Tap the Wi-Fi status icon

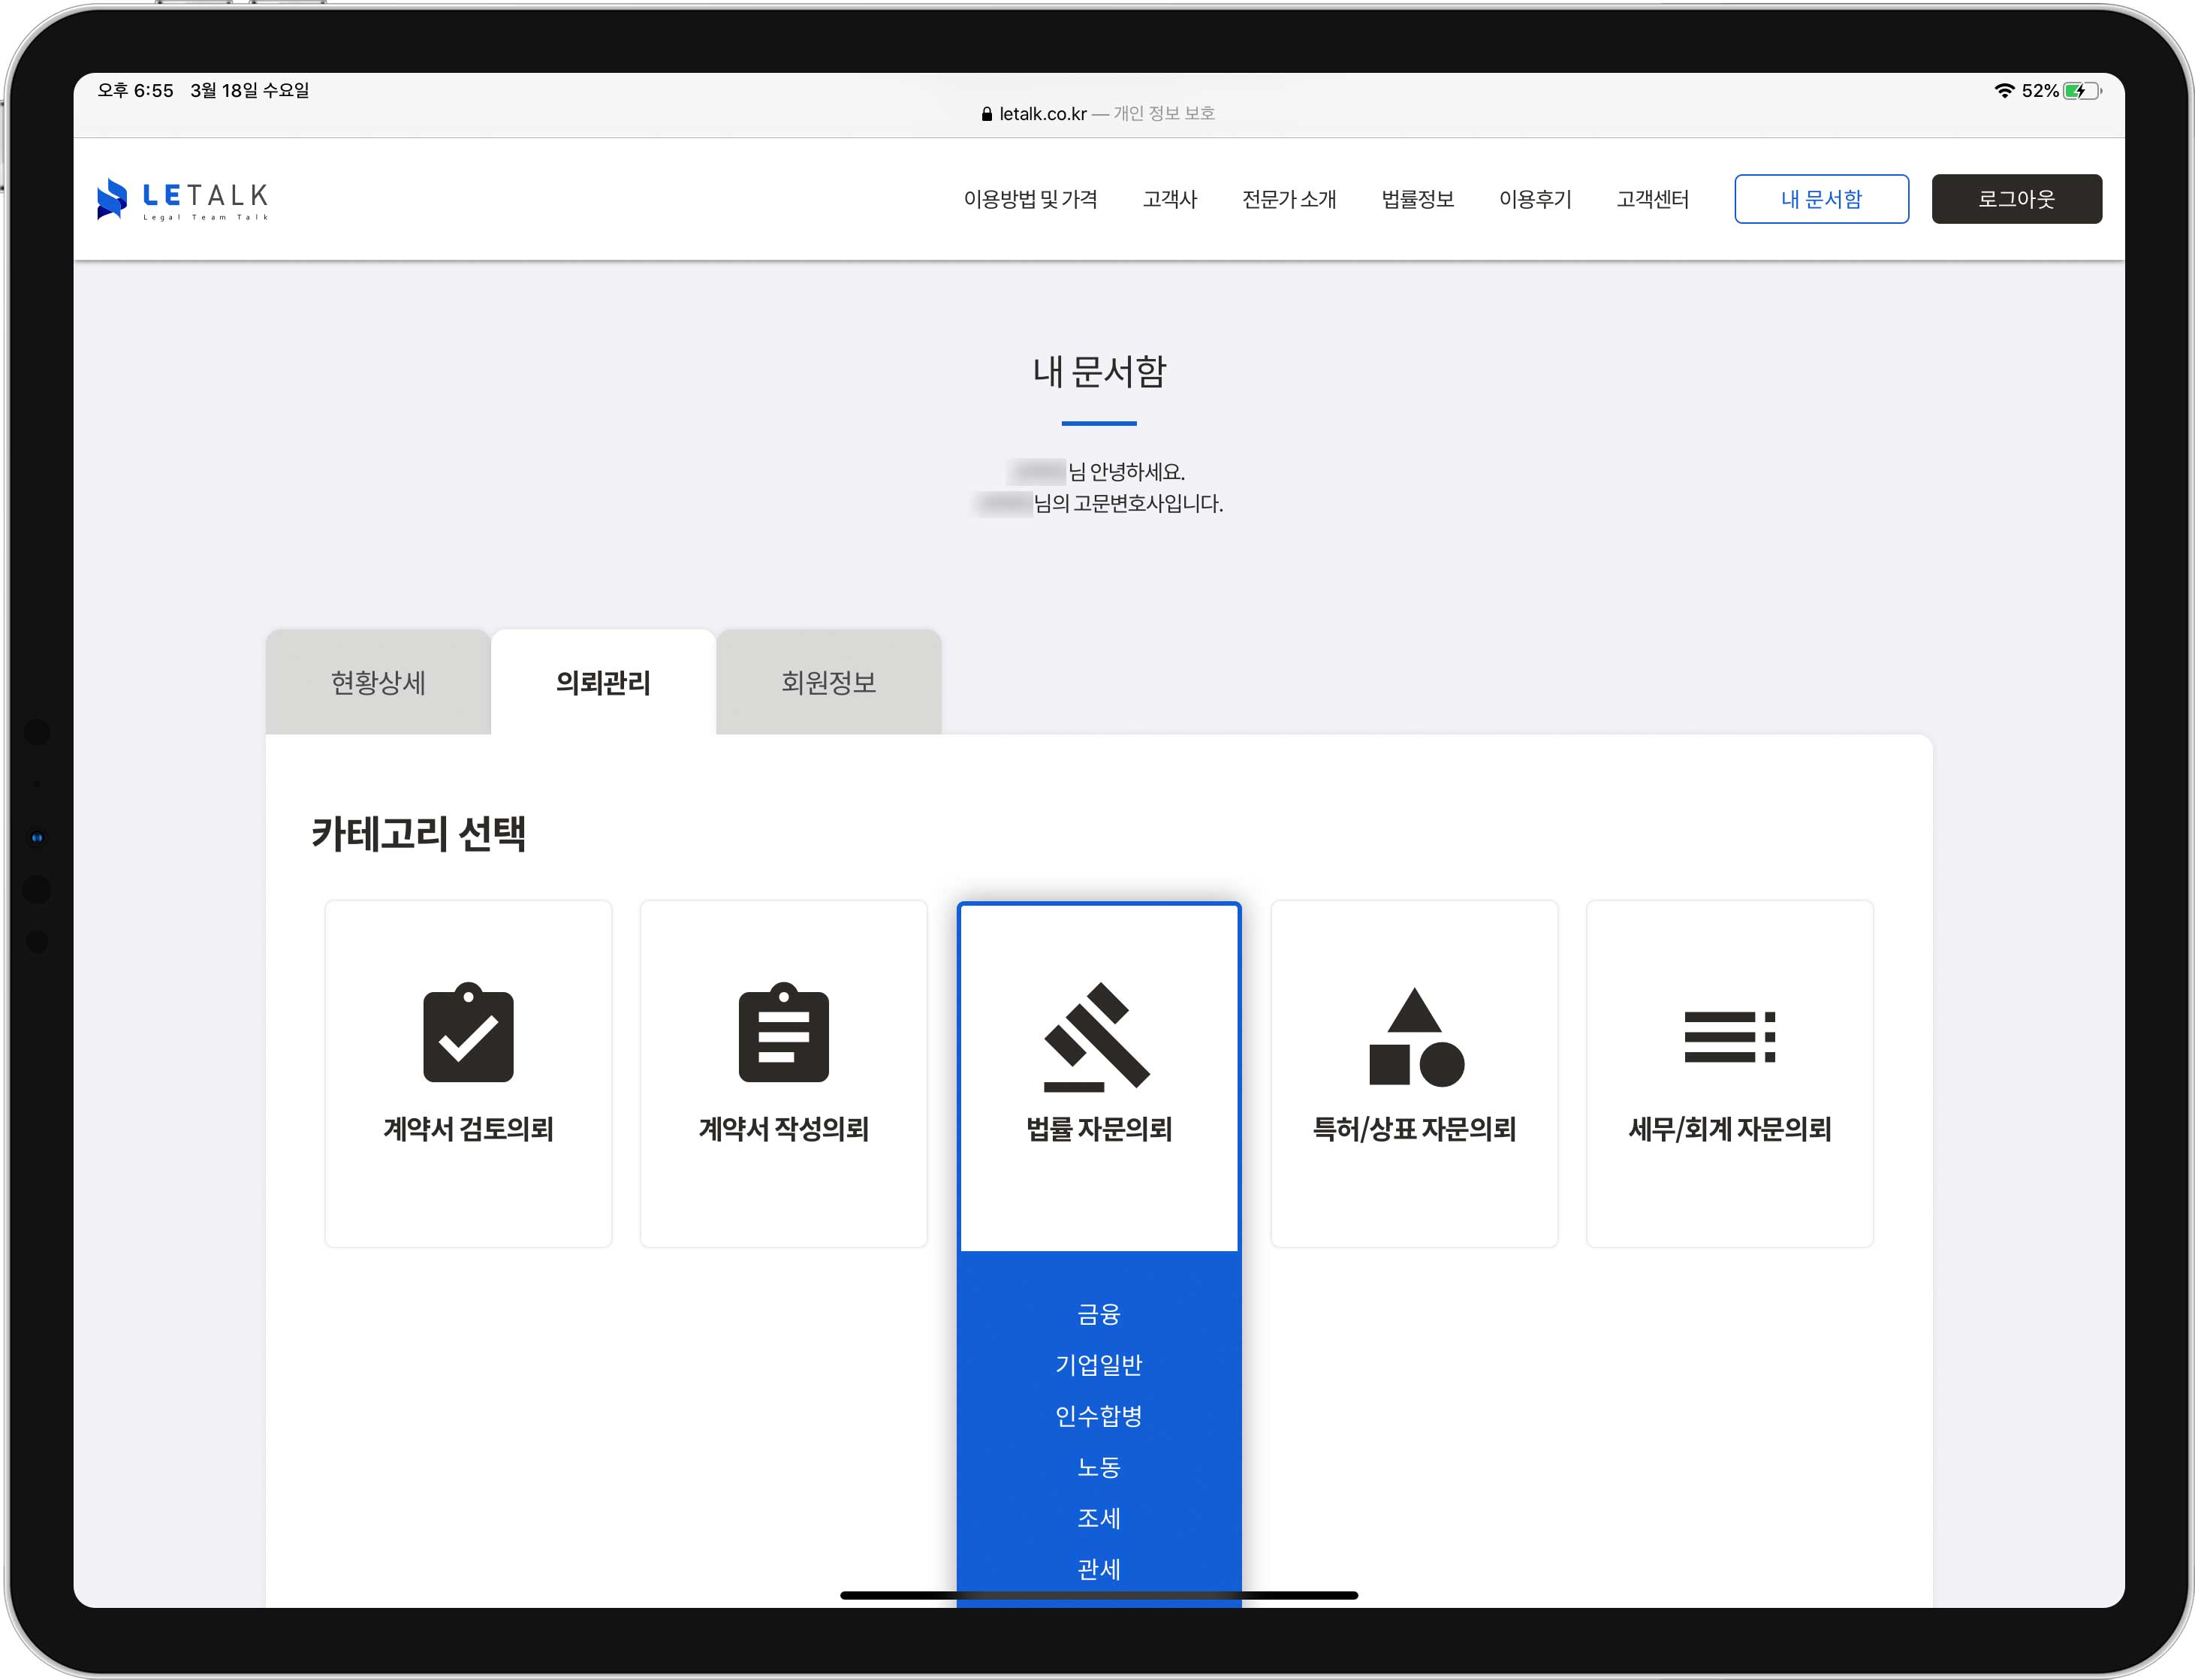tap(2004, 91)
